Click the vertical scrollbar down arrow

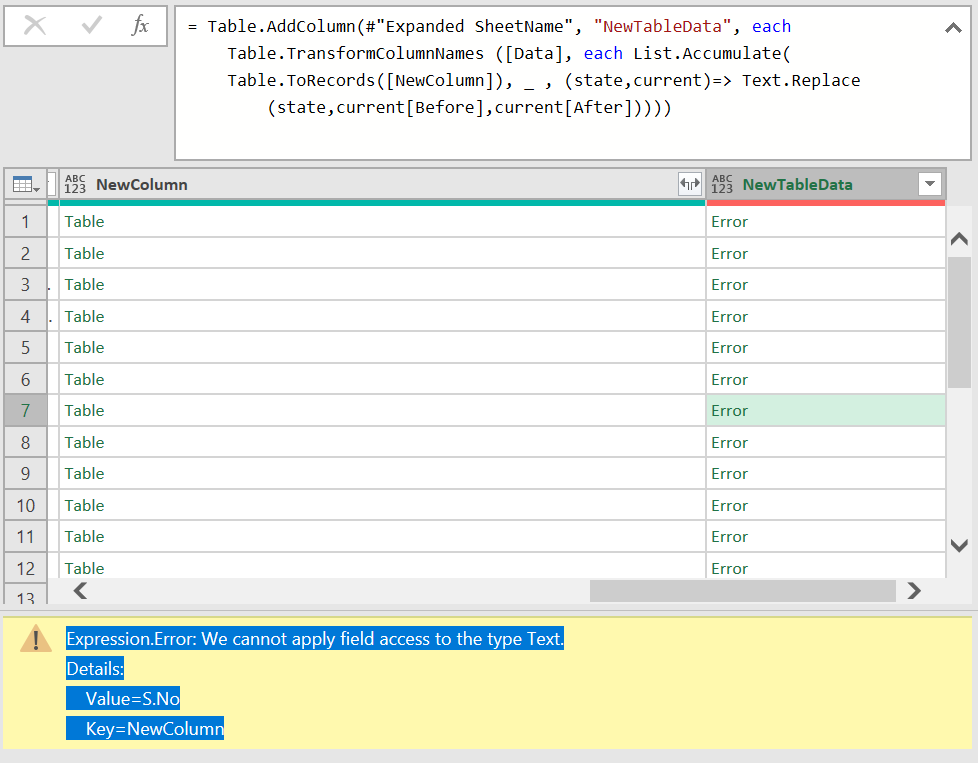pyautogui.click(x=959, y=545)
